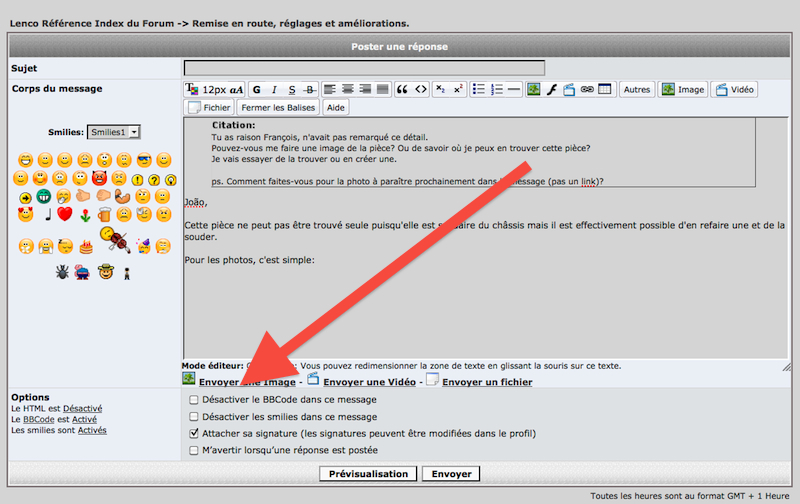The height and width of the screenshot is (504, 800).
Task: Insert Flash content with the f icon
Action: (x=552, y=89)
